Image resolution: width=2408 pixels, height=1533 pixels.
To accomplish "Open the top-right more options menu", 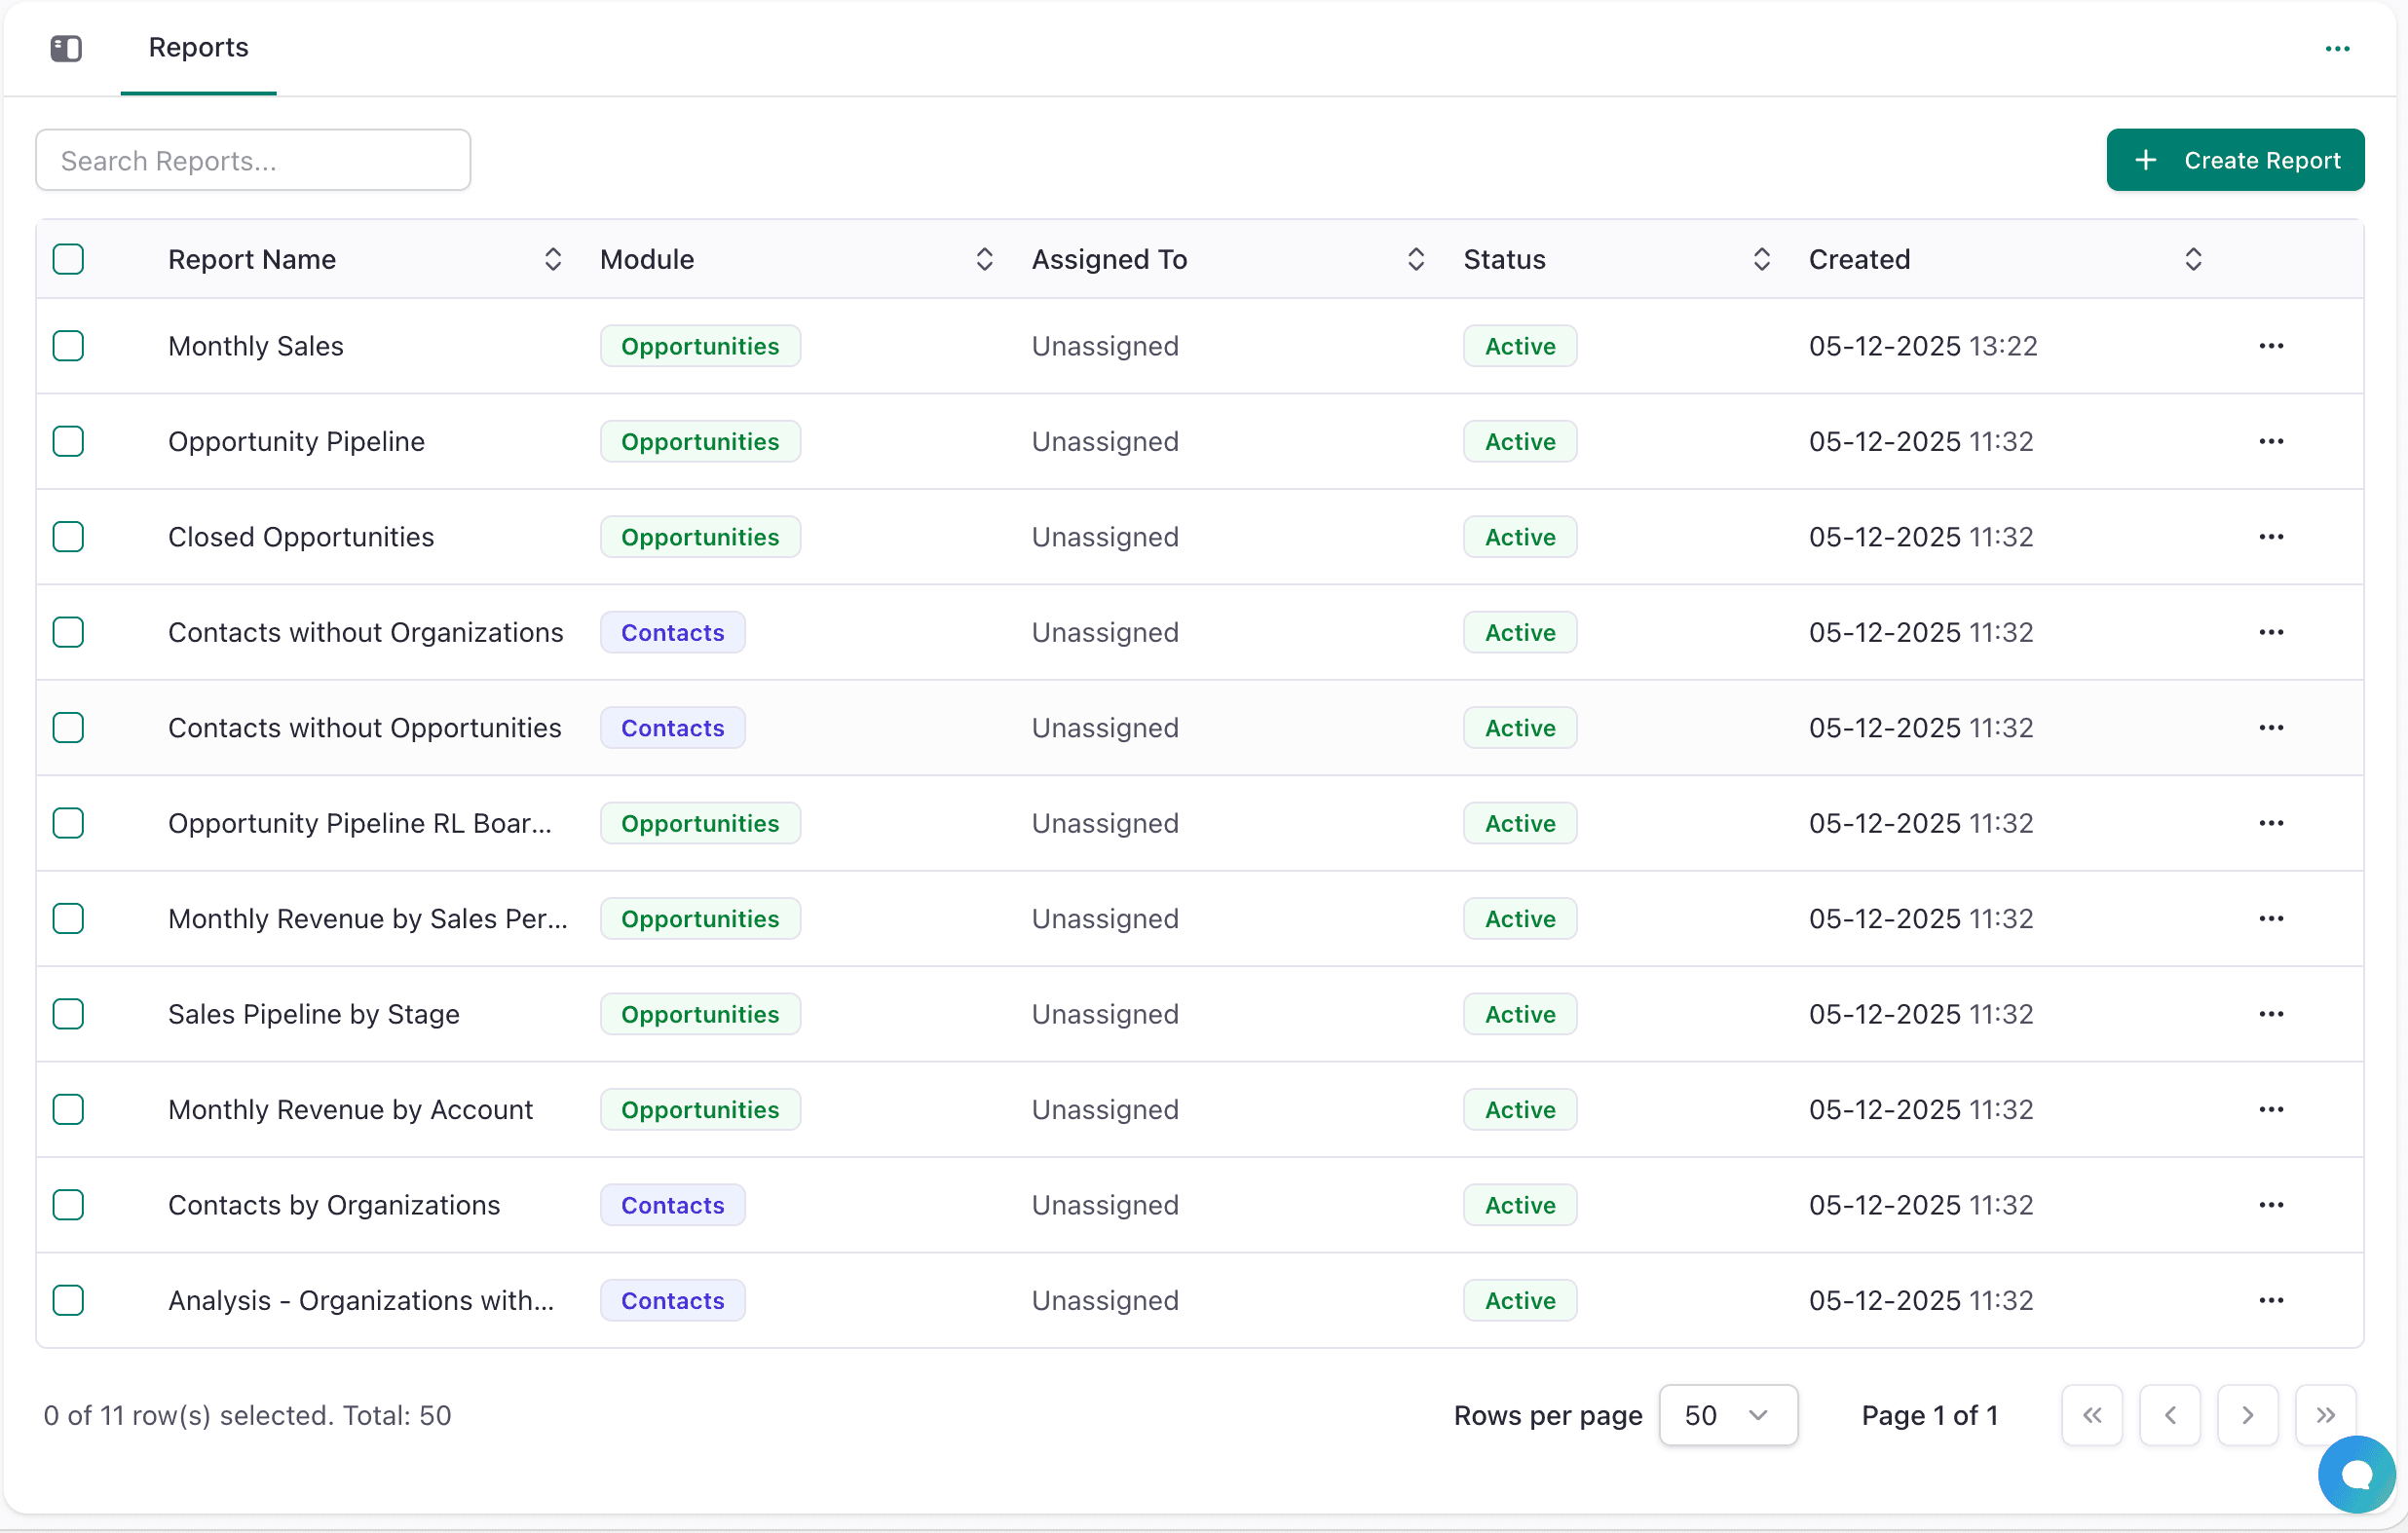I will 2337,49.
